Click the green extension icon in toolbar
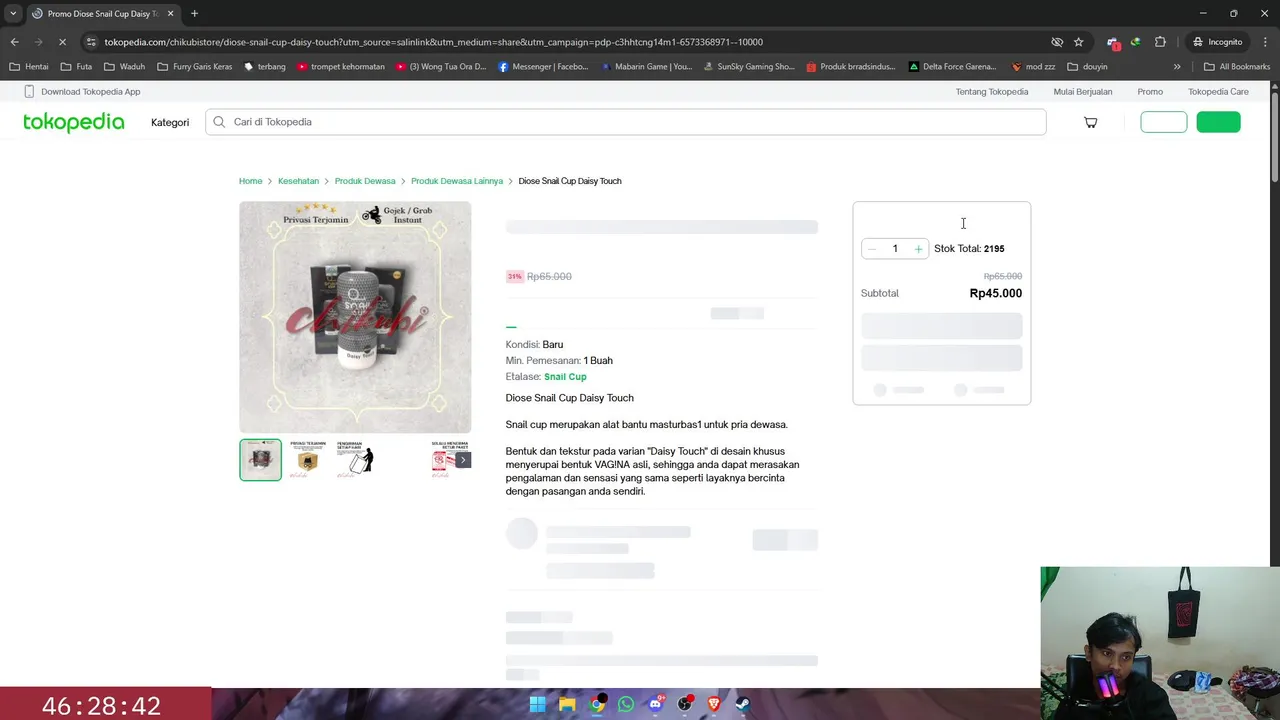This screenshot has height=720, width=1280. coord(1135,42)
